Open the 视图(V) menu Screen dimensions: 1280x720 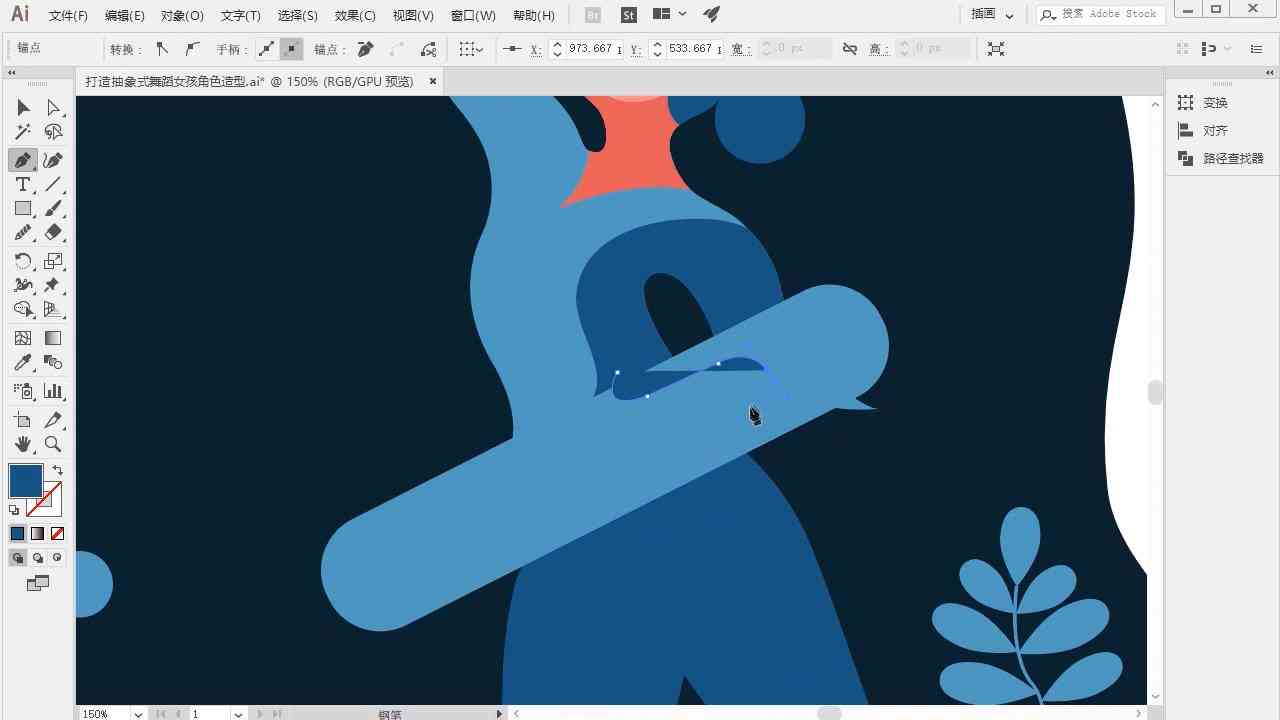point(413,15)
